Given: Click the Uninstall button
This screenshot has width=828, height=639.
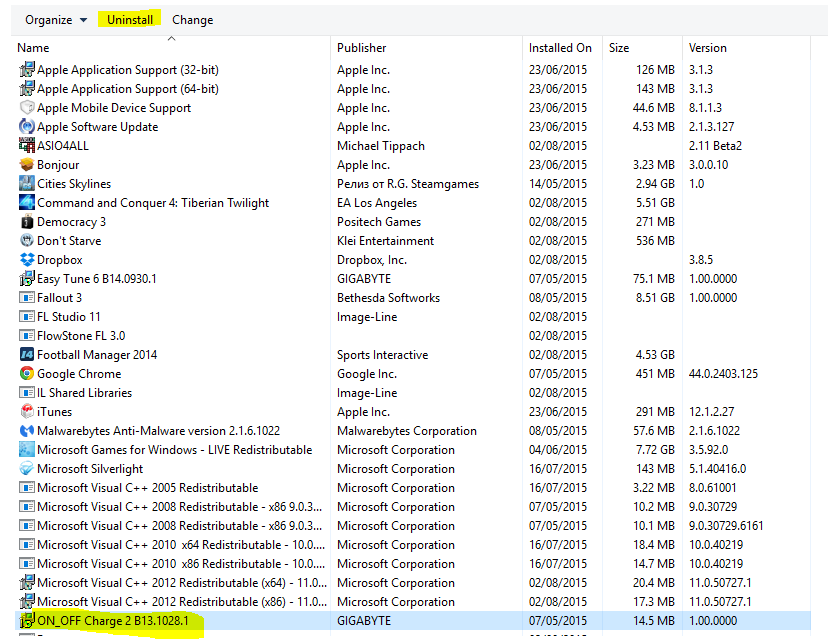Looking at the screenshot, I should coord(130,20).
